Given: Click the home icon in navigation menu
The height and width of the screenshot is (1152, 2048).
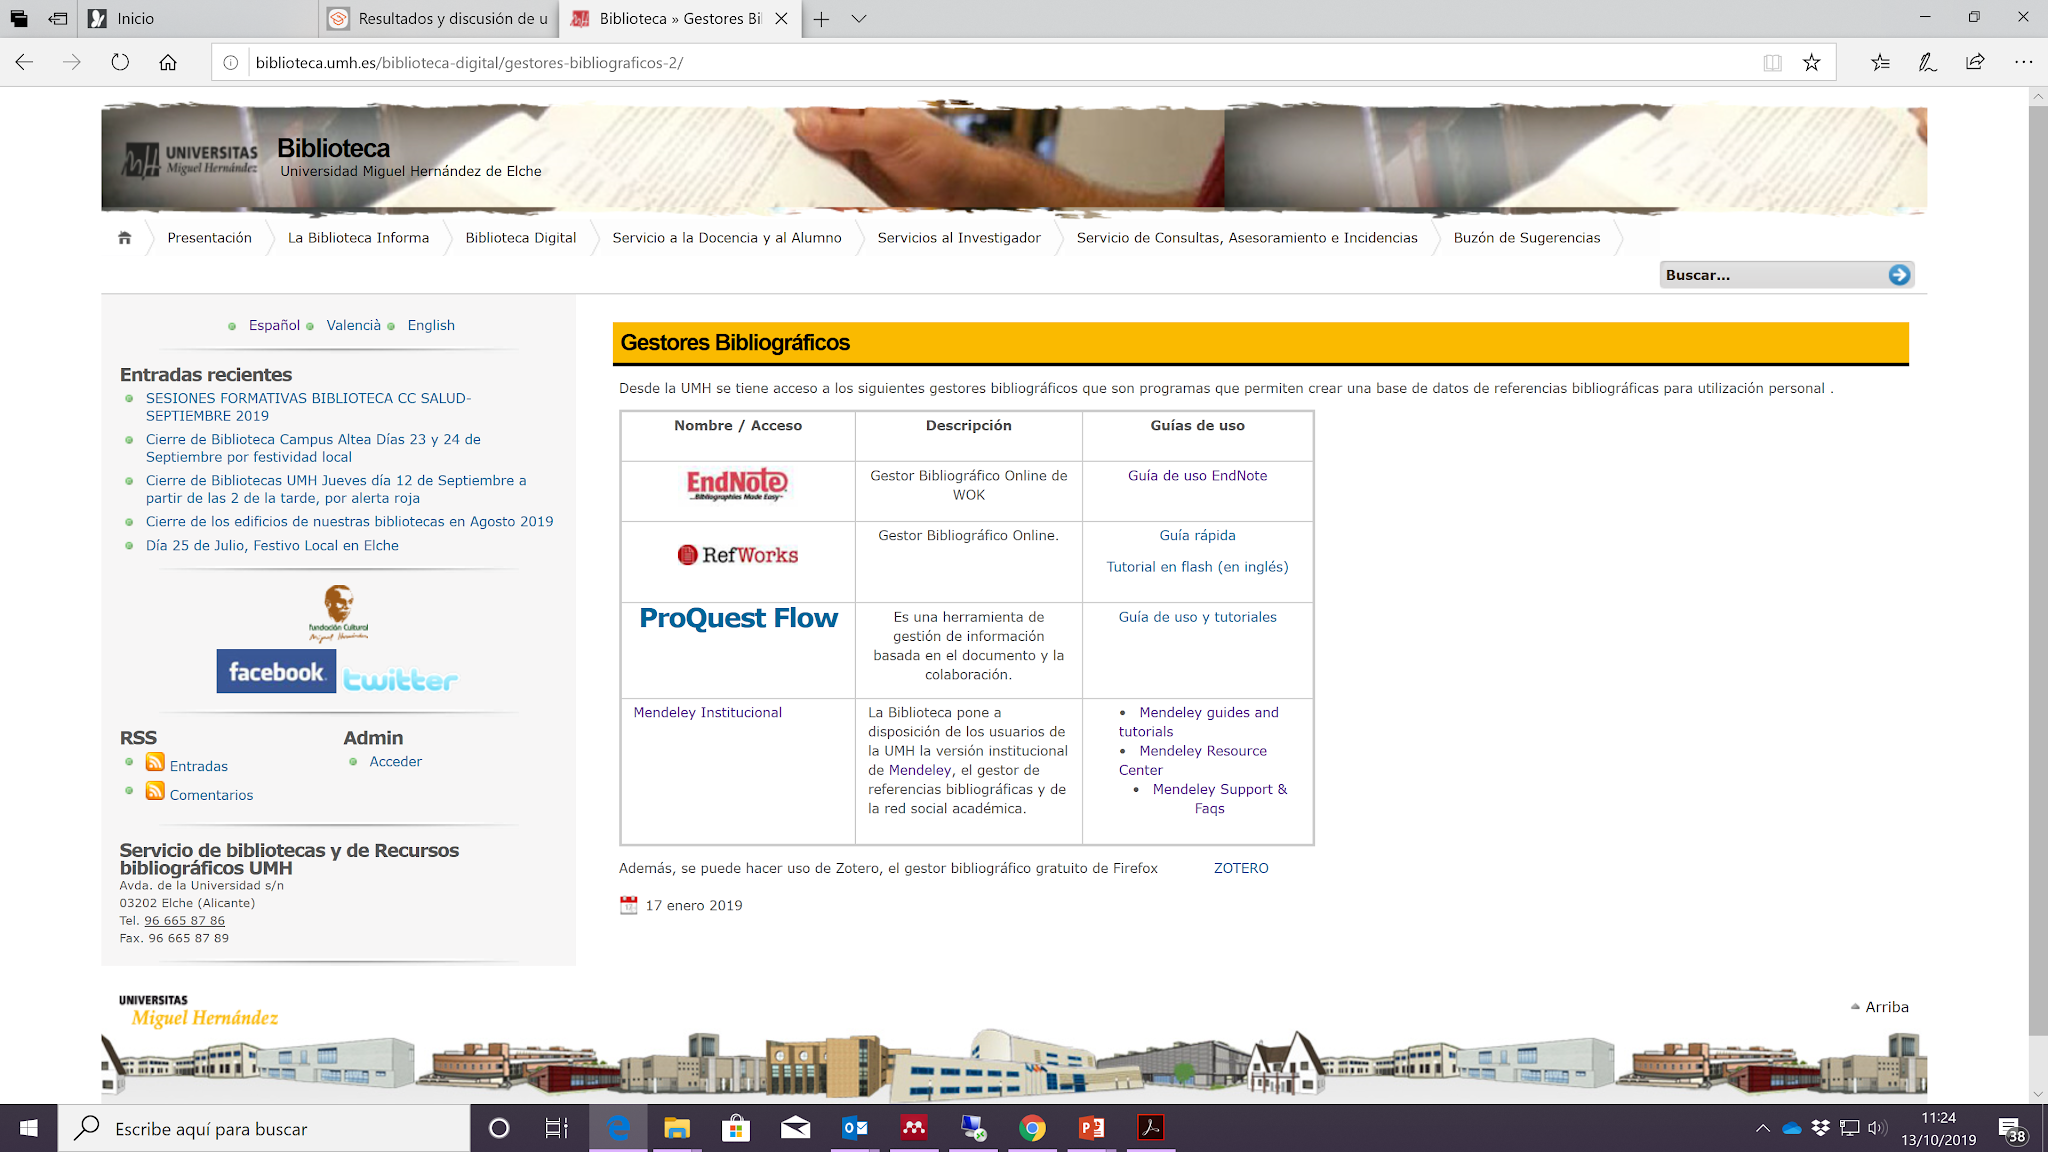Looking at the screenshot, I should (124, 238).
